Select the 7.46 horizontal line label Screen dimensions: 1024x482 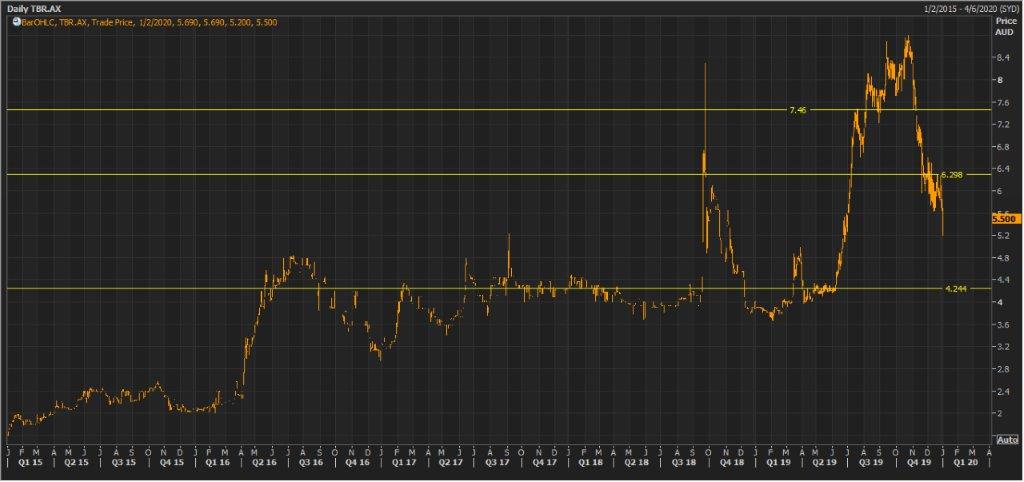pyautogui.click(x=797, y=109)
